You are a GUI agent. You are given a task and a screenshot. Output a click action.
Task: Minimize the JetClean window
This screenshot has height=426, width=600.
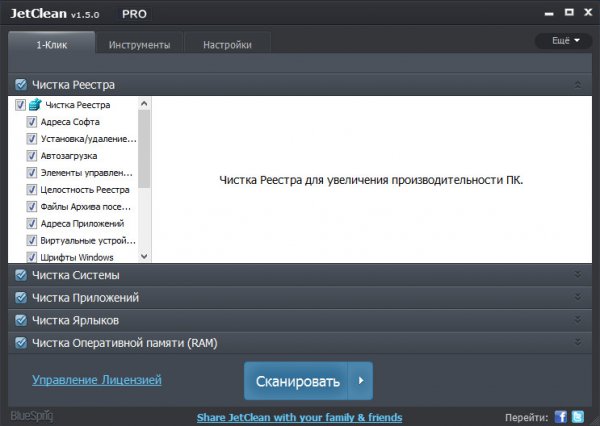(x=549, y=13)
